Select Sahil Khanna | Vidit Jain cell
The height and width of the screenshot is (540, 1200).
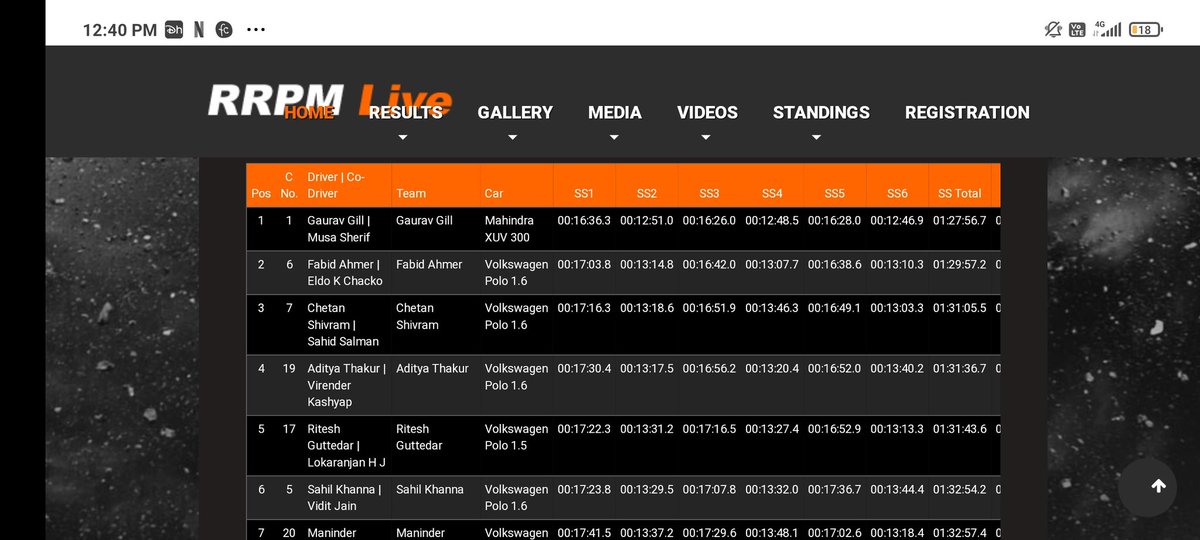click(x=346, y=497)
